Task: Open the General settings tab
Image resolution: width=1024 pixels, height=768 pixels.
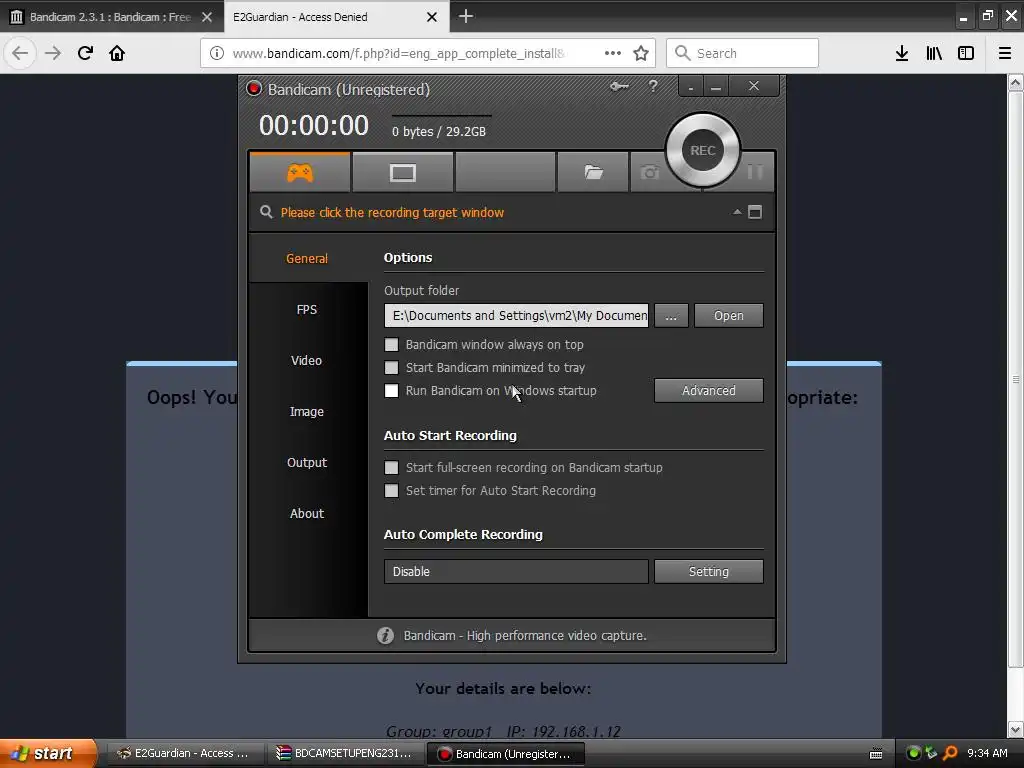Action: 307,258
